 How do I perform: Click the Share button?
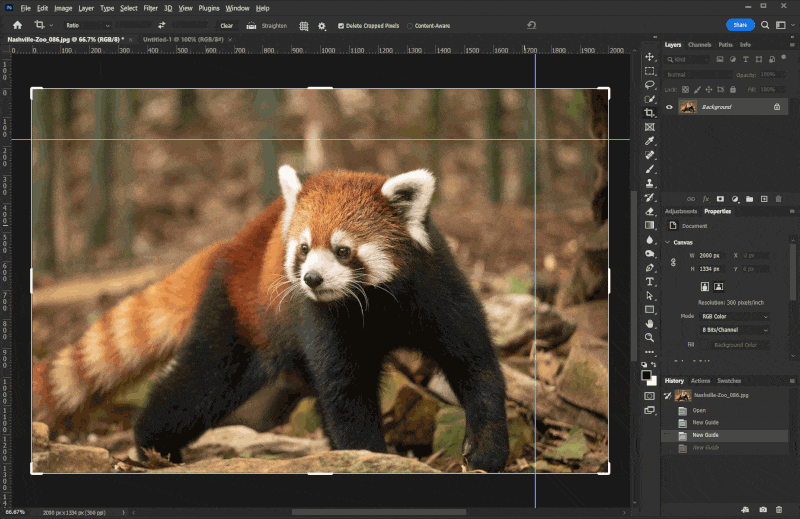tap(740, 25)
